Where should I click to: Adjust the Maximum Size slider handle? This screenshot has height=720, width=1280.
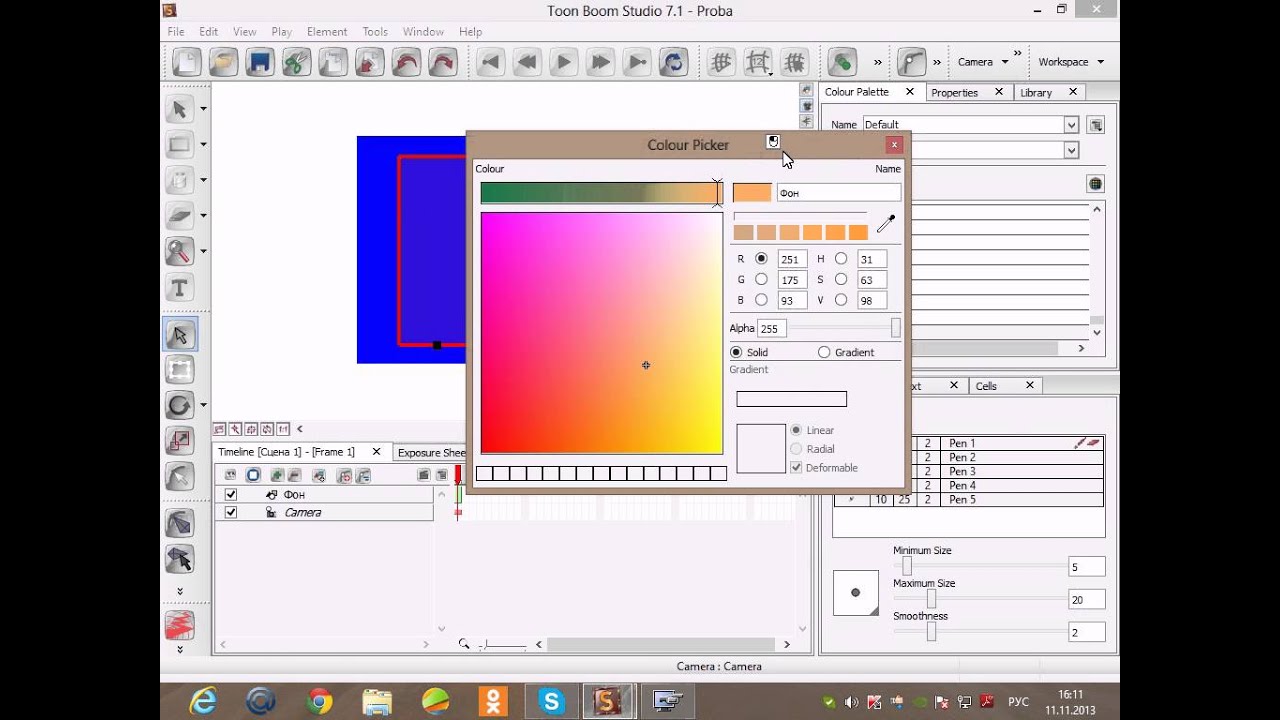point(931,599)
